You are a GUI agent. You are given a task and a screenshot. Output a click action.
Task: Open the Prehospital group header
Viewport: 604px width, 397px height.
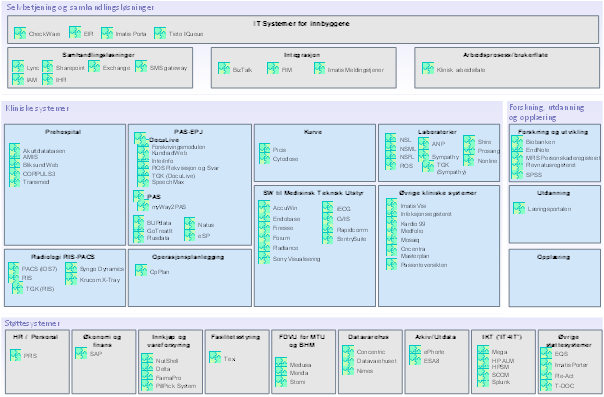coord(63,132)
